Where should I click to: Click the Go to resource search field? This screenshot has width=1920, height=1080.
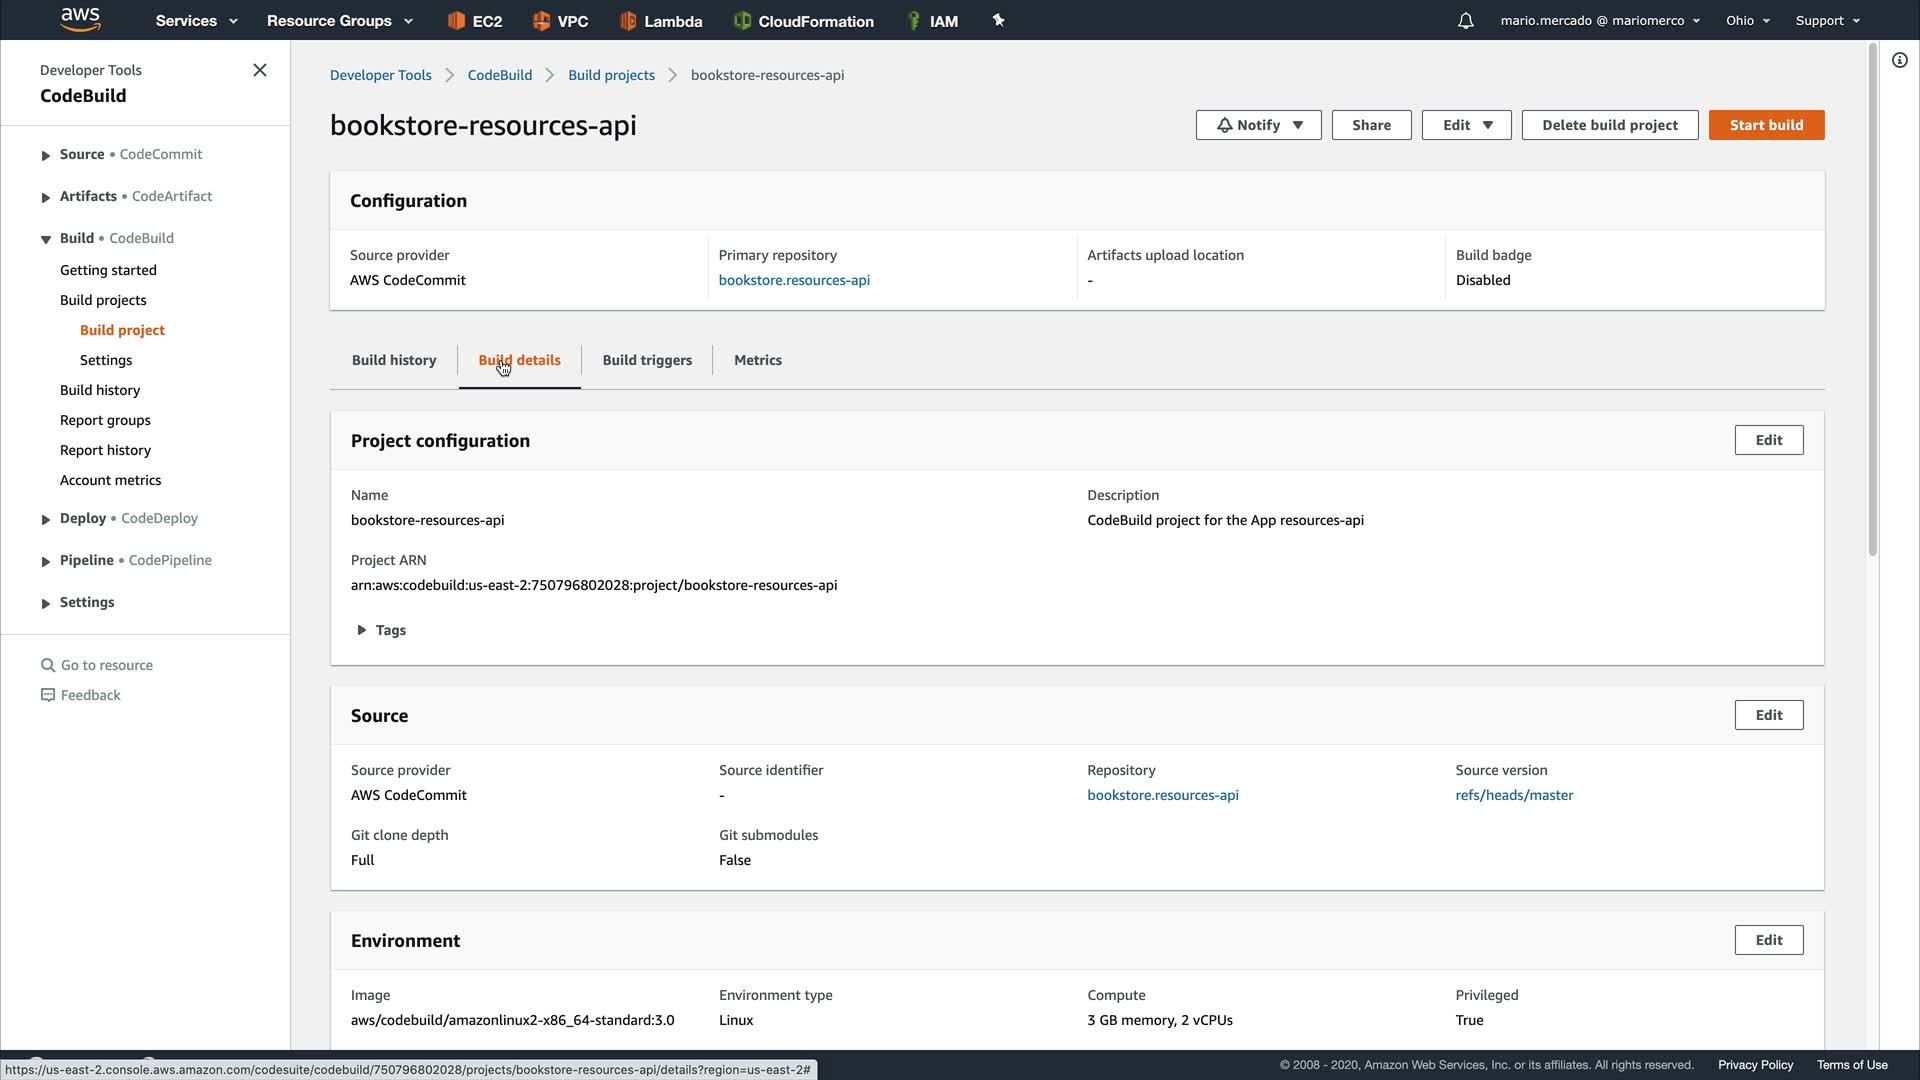point(107,665)
